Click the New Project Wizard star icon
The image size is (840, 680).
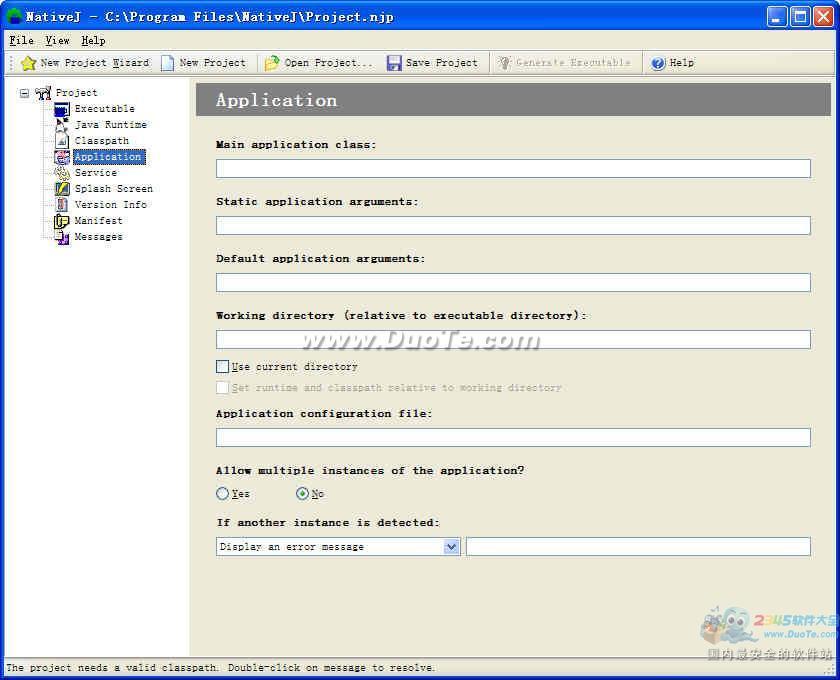click(x=28, y=63)
